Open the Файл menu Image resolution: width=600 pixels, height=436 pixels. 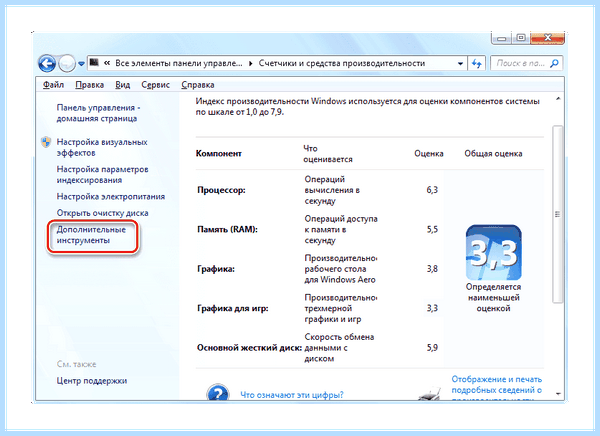pos(53,85)
